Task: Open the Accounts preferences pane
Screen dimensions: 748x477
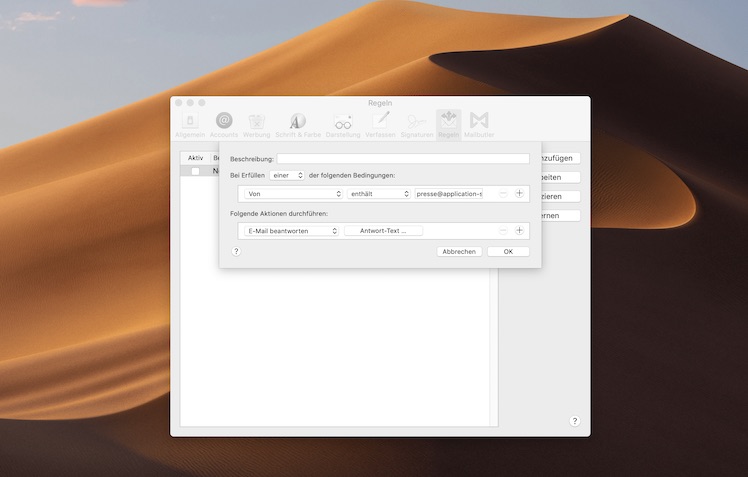Action: pos(224,124)
